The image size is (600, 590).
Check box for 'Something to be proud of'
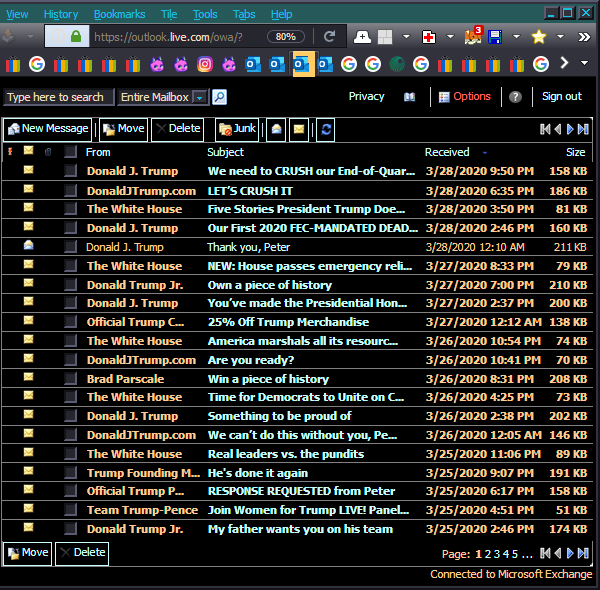click(x=70, y=416)
